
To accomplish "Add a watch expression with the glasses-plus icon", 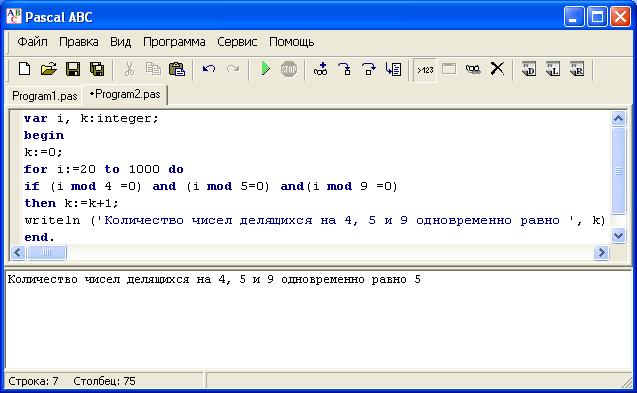I will click(x=320, y=69).
